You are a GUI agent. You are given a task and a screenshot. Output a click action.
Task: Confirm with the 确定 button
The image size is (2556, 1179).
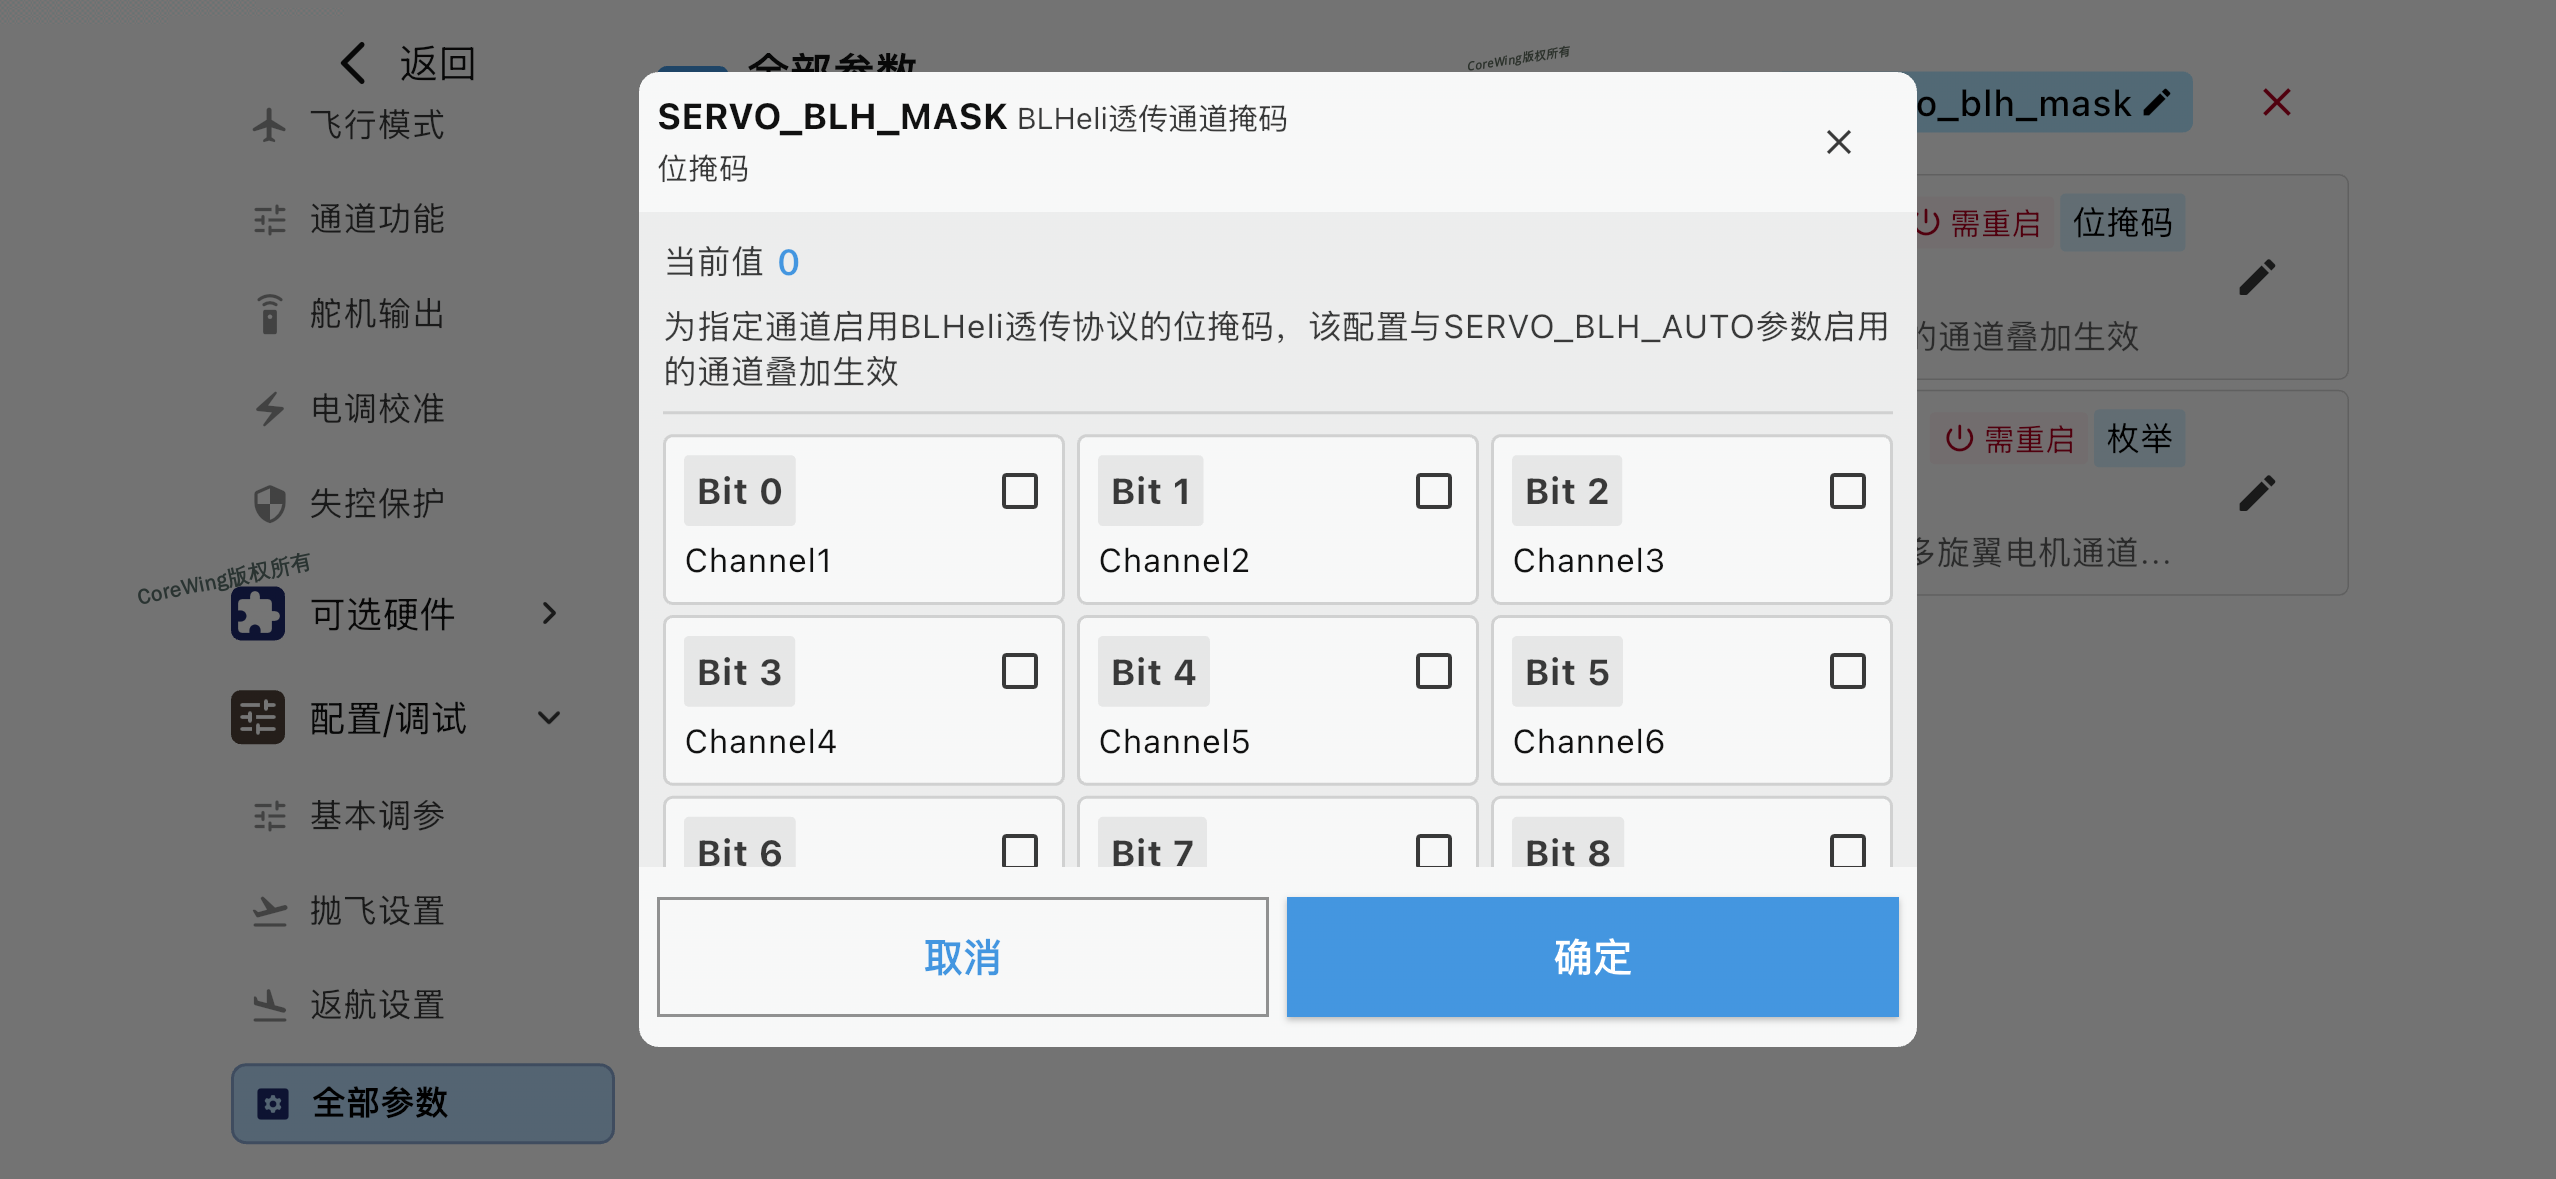[1592, 957]
